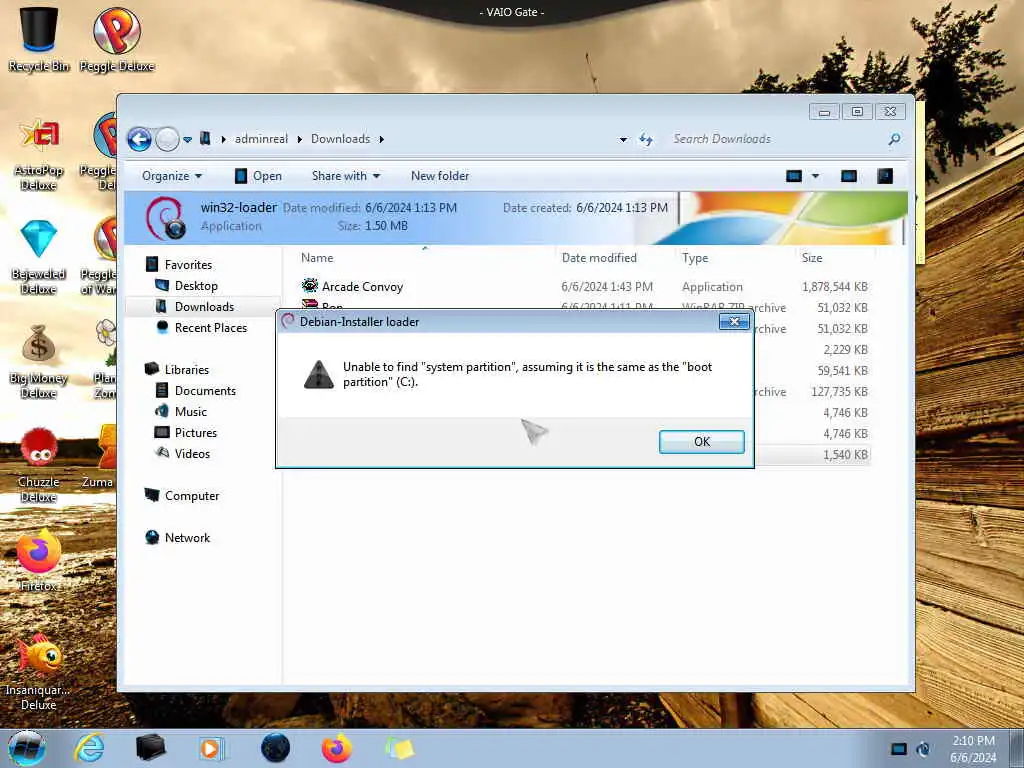
Task: Click the Explorer Back arrow button
Action: click(x=139, y=139)
